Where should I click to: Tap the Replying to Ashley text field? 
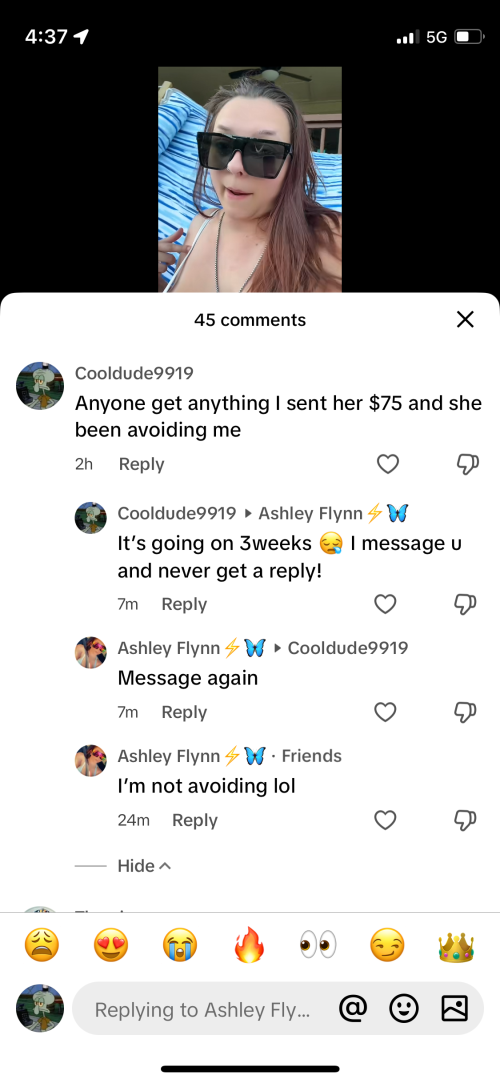click(x=203, y=1009)
